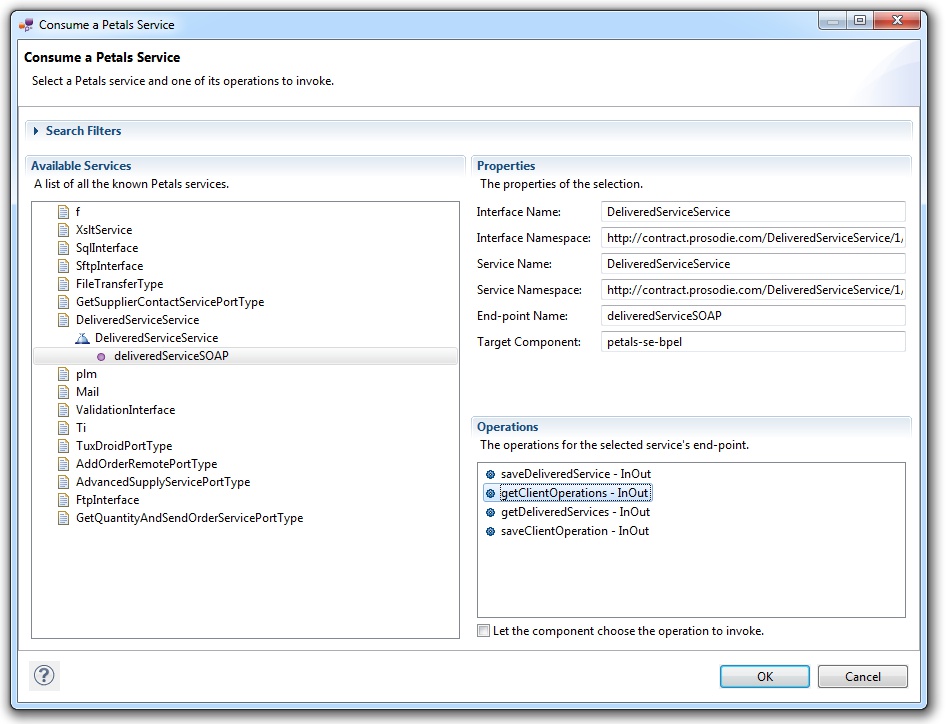Select the SqlInterface tree item
This screenshot has height=724, width=946.
pyautogui.click(x=106, y=248)
